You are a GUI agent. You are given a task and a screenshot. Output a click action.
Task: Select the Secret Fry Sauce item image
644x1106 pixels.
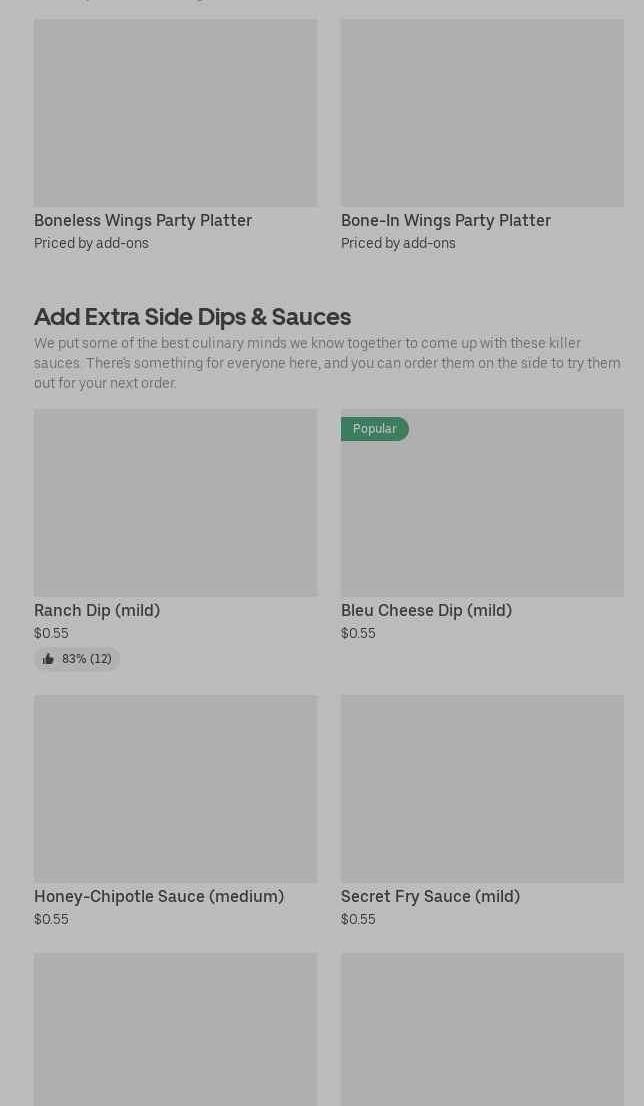point(482,789)
